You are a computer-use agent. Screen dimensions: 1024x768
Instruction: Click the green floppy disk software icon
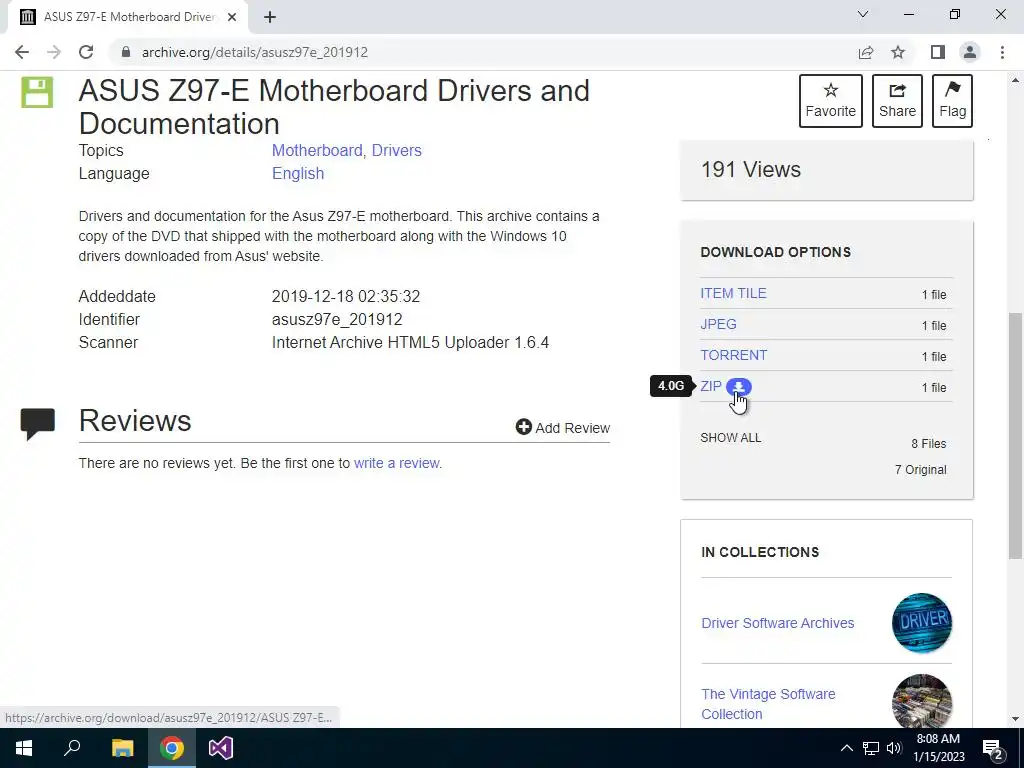coord(37,92)
